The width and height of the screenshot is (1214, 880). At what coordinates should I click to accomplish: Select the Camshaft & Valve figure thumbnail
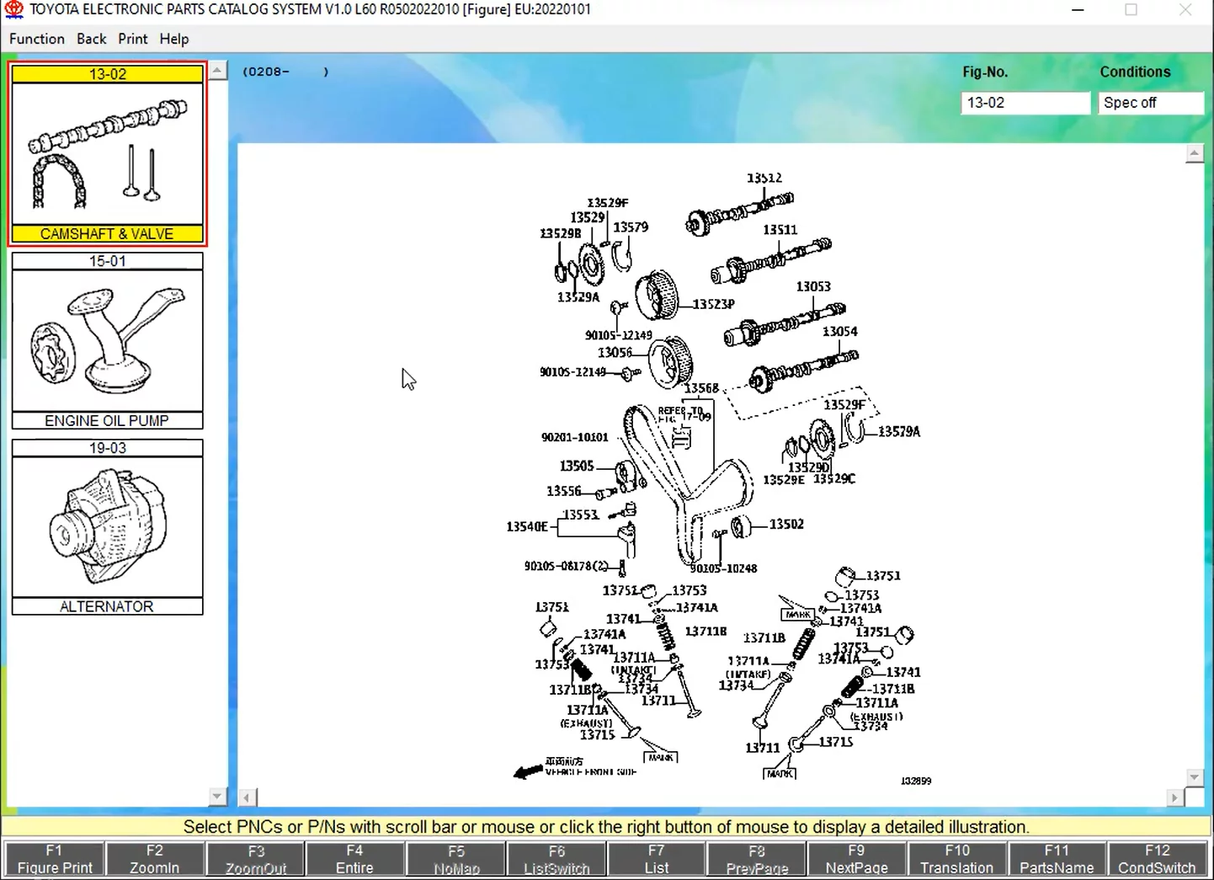click(107, 154)
